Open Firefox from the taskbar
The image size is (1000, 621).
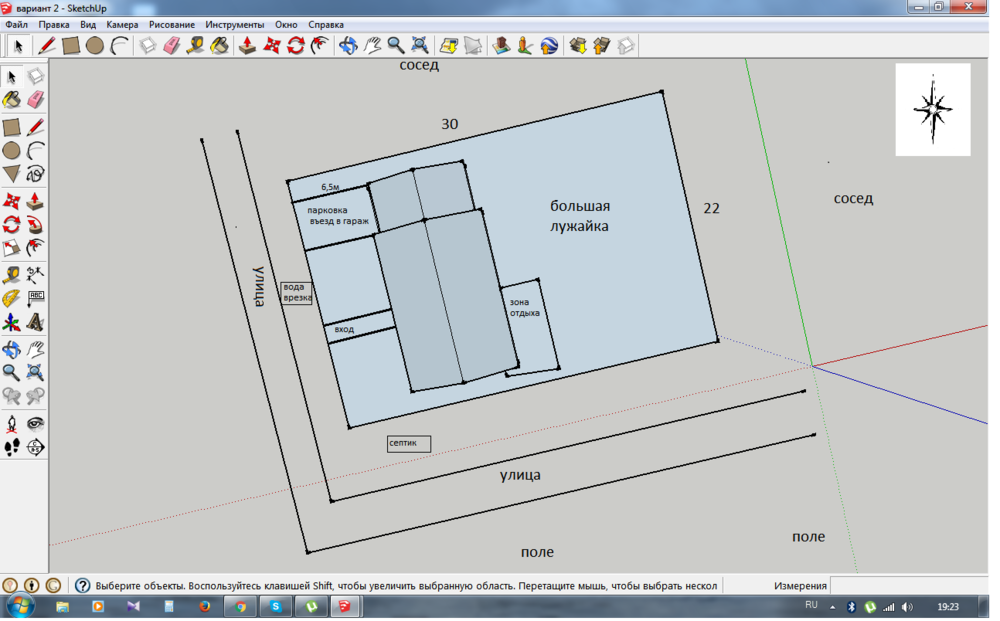(x=205, y=607)
